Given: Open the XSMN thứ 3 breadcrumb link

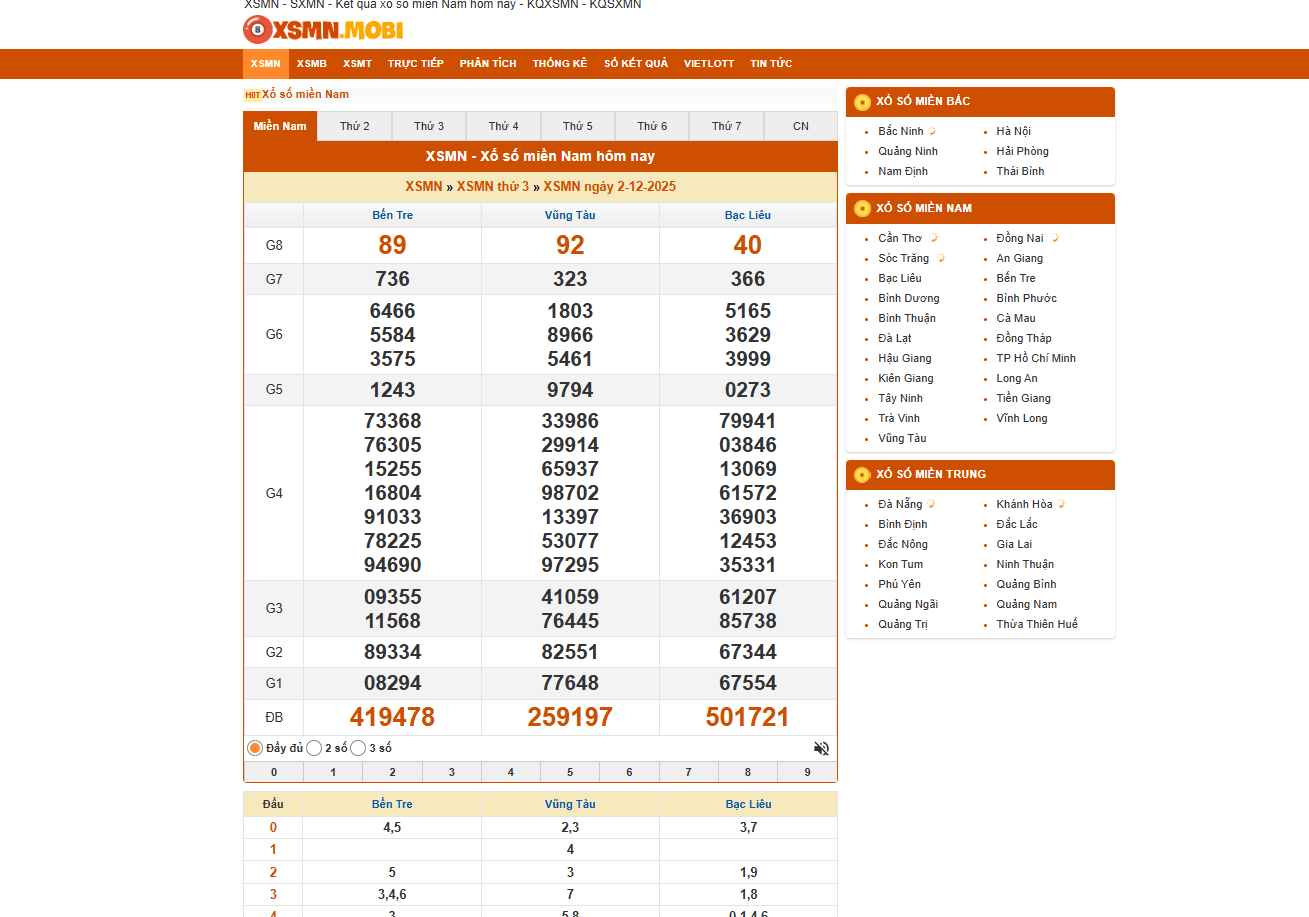Looking at the screenshot, I should [x=493, y=187].
